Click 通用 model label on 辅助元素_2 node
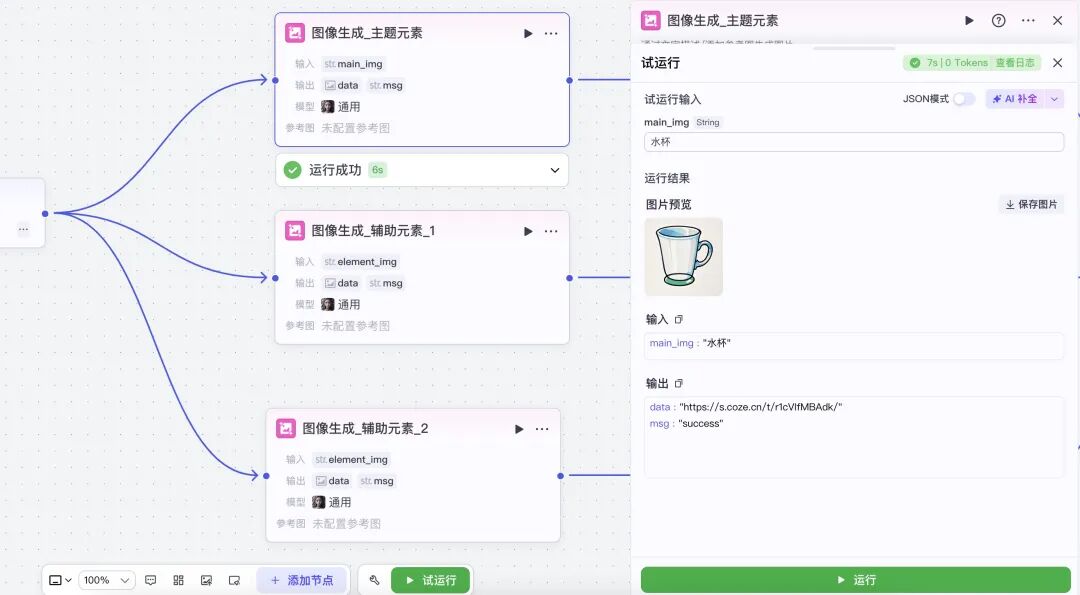 [x=340, y=502]
